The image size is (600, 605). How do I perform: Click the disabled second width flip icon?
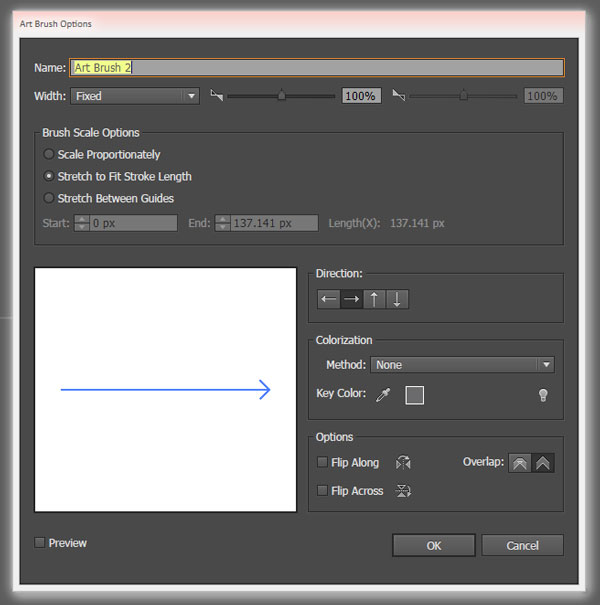tap(399, 95)
